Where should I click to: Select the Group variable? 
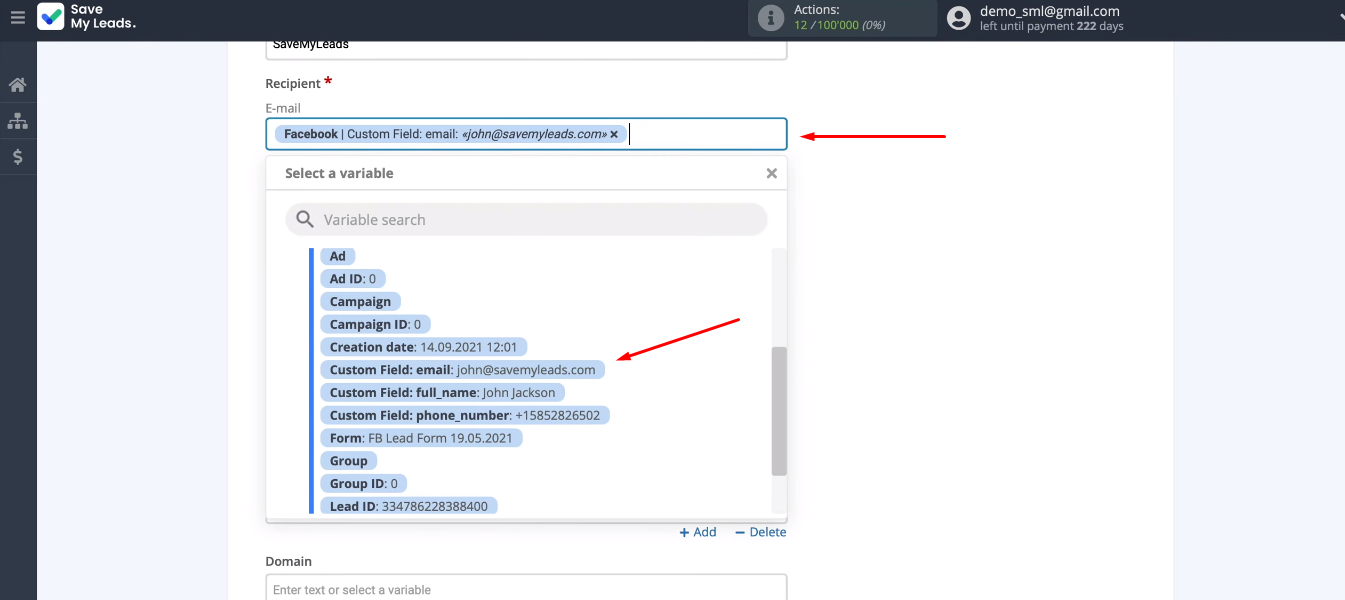pyautogui.click(x=349, y=461)
